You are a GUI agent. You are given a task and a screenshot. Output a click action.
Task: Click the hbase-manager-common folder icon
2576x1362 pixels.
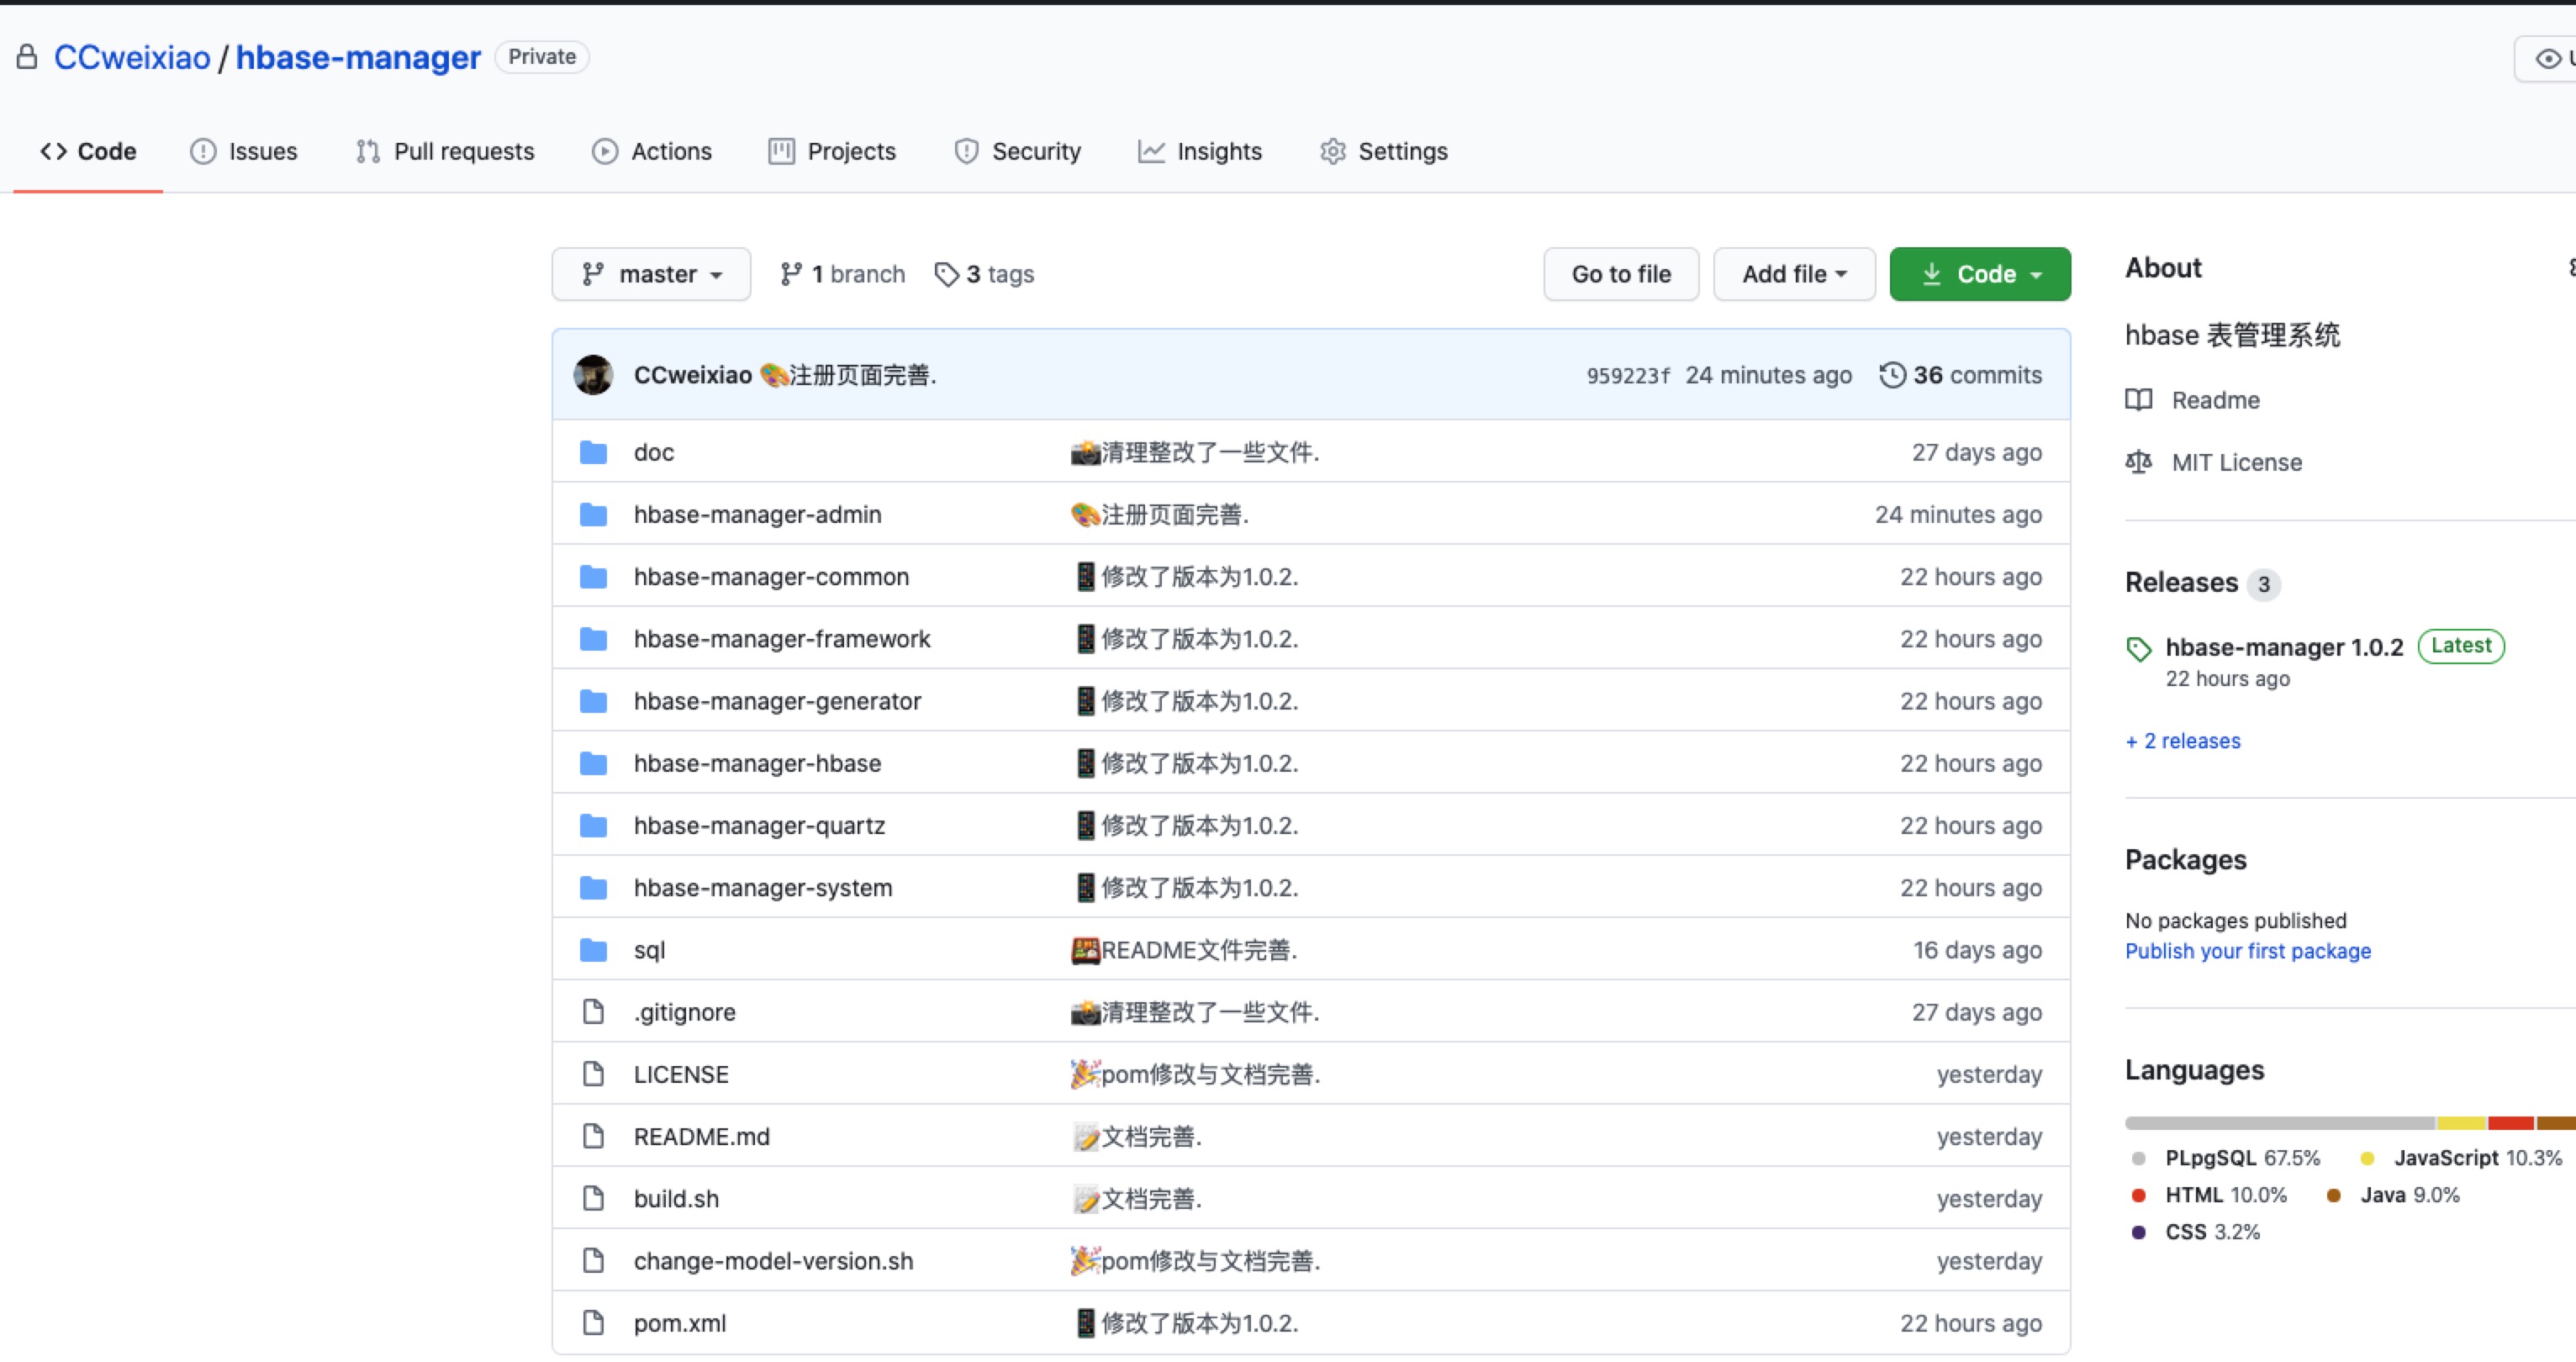[593, 576]
